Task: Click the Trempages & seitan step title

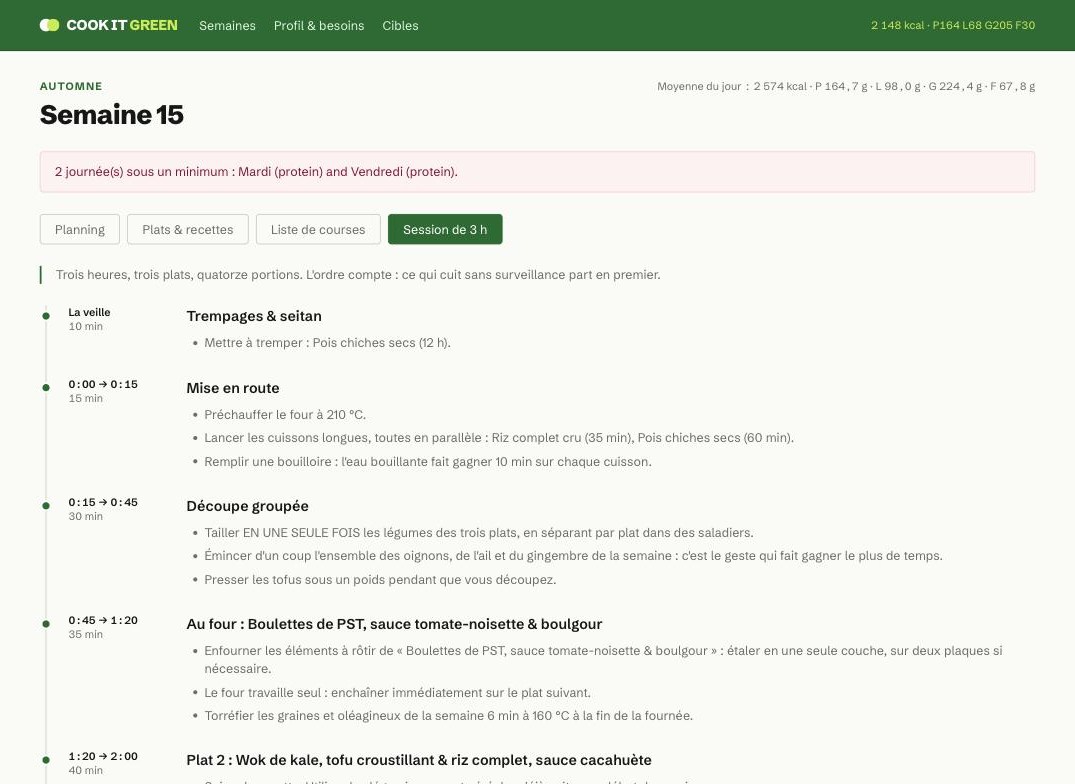Action: coord(254,316)
